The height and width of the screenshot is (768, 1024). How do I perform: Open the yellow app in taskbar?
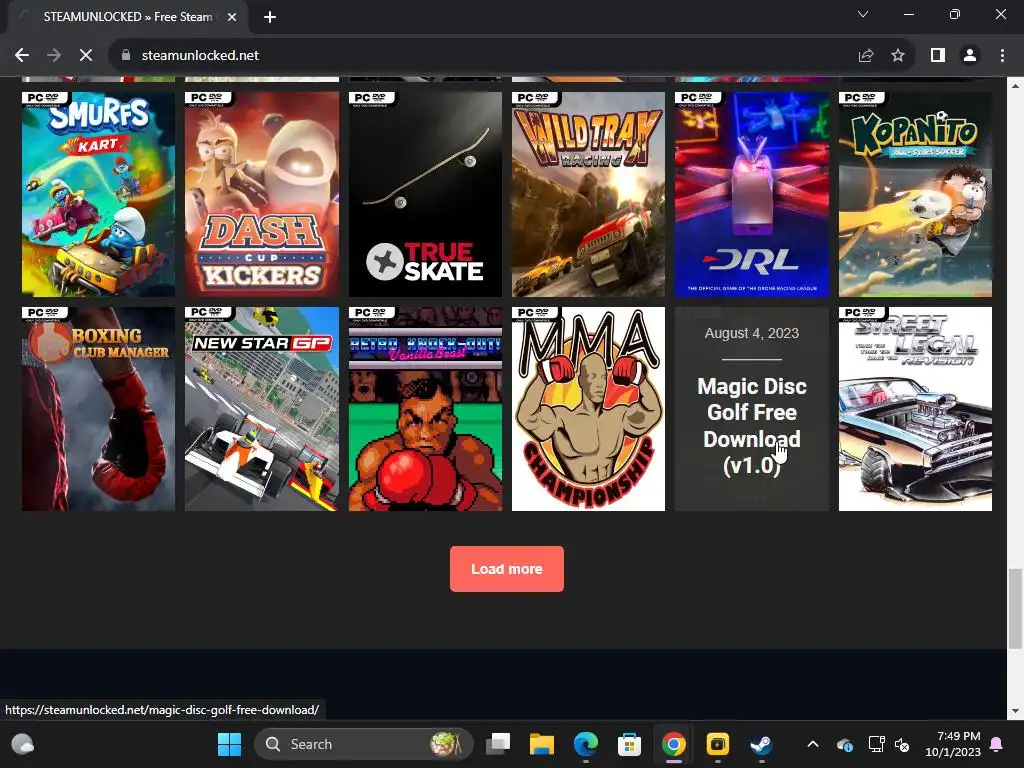[717, 744]
